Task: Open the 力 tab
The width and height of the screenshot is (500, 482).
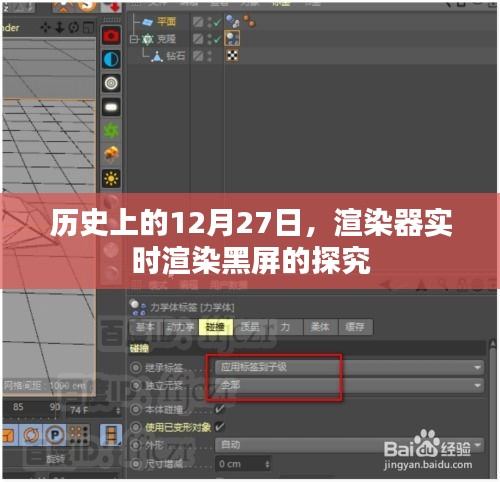Action: (x=285, y=327)
